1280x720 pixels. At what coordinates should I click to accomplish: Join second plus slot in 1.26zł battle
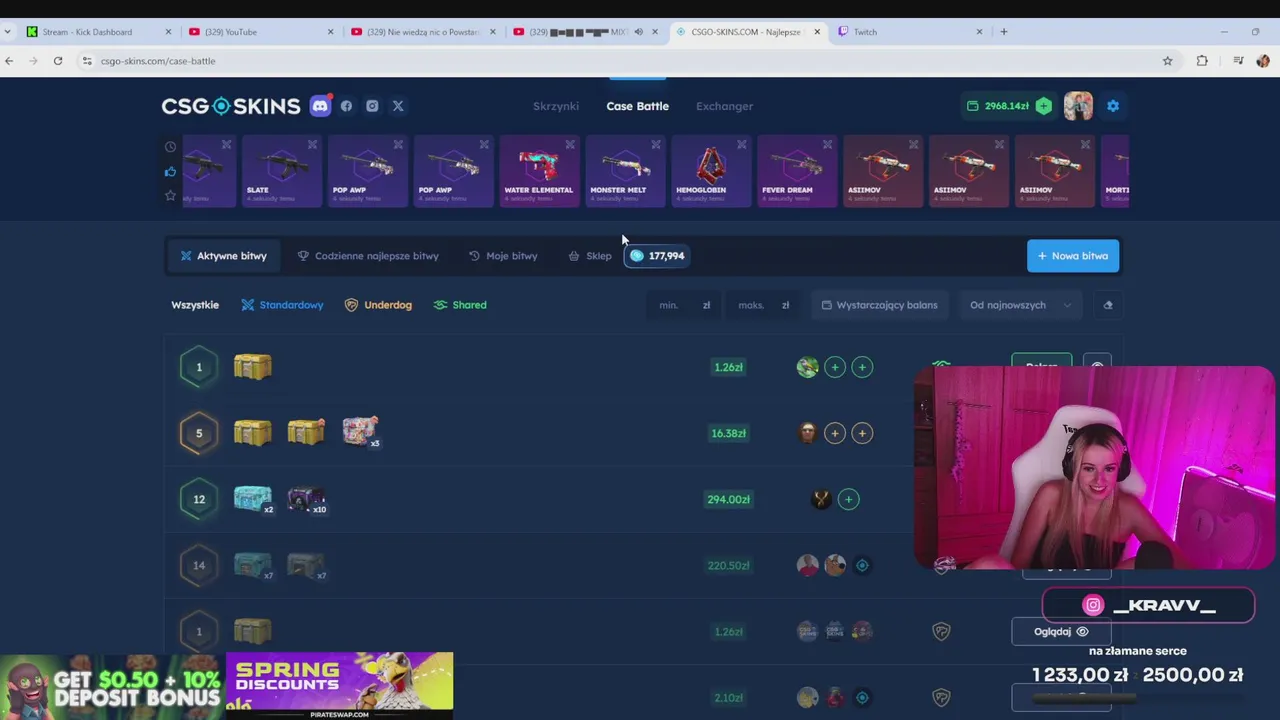[x=862, y=367]
